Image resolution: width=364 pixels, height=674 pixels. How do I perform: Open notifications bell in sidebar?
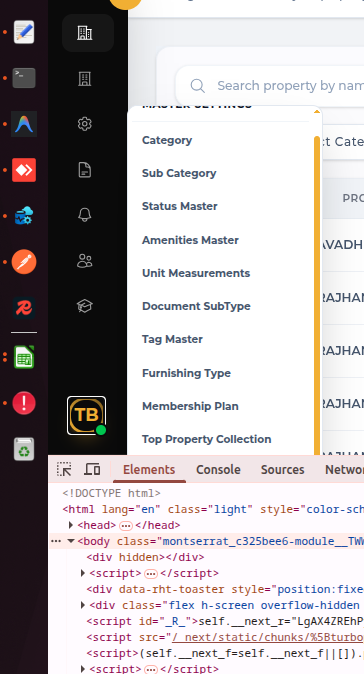tap(85, 215)
